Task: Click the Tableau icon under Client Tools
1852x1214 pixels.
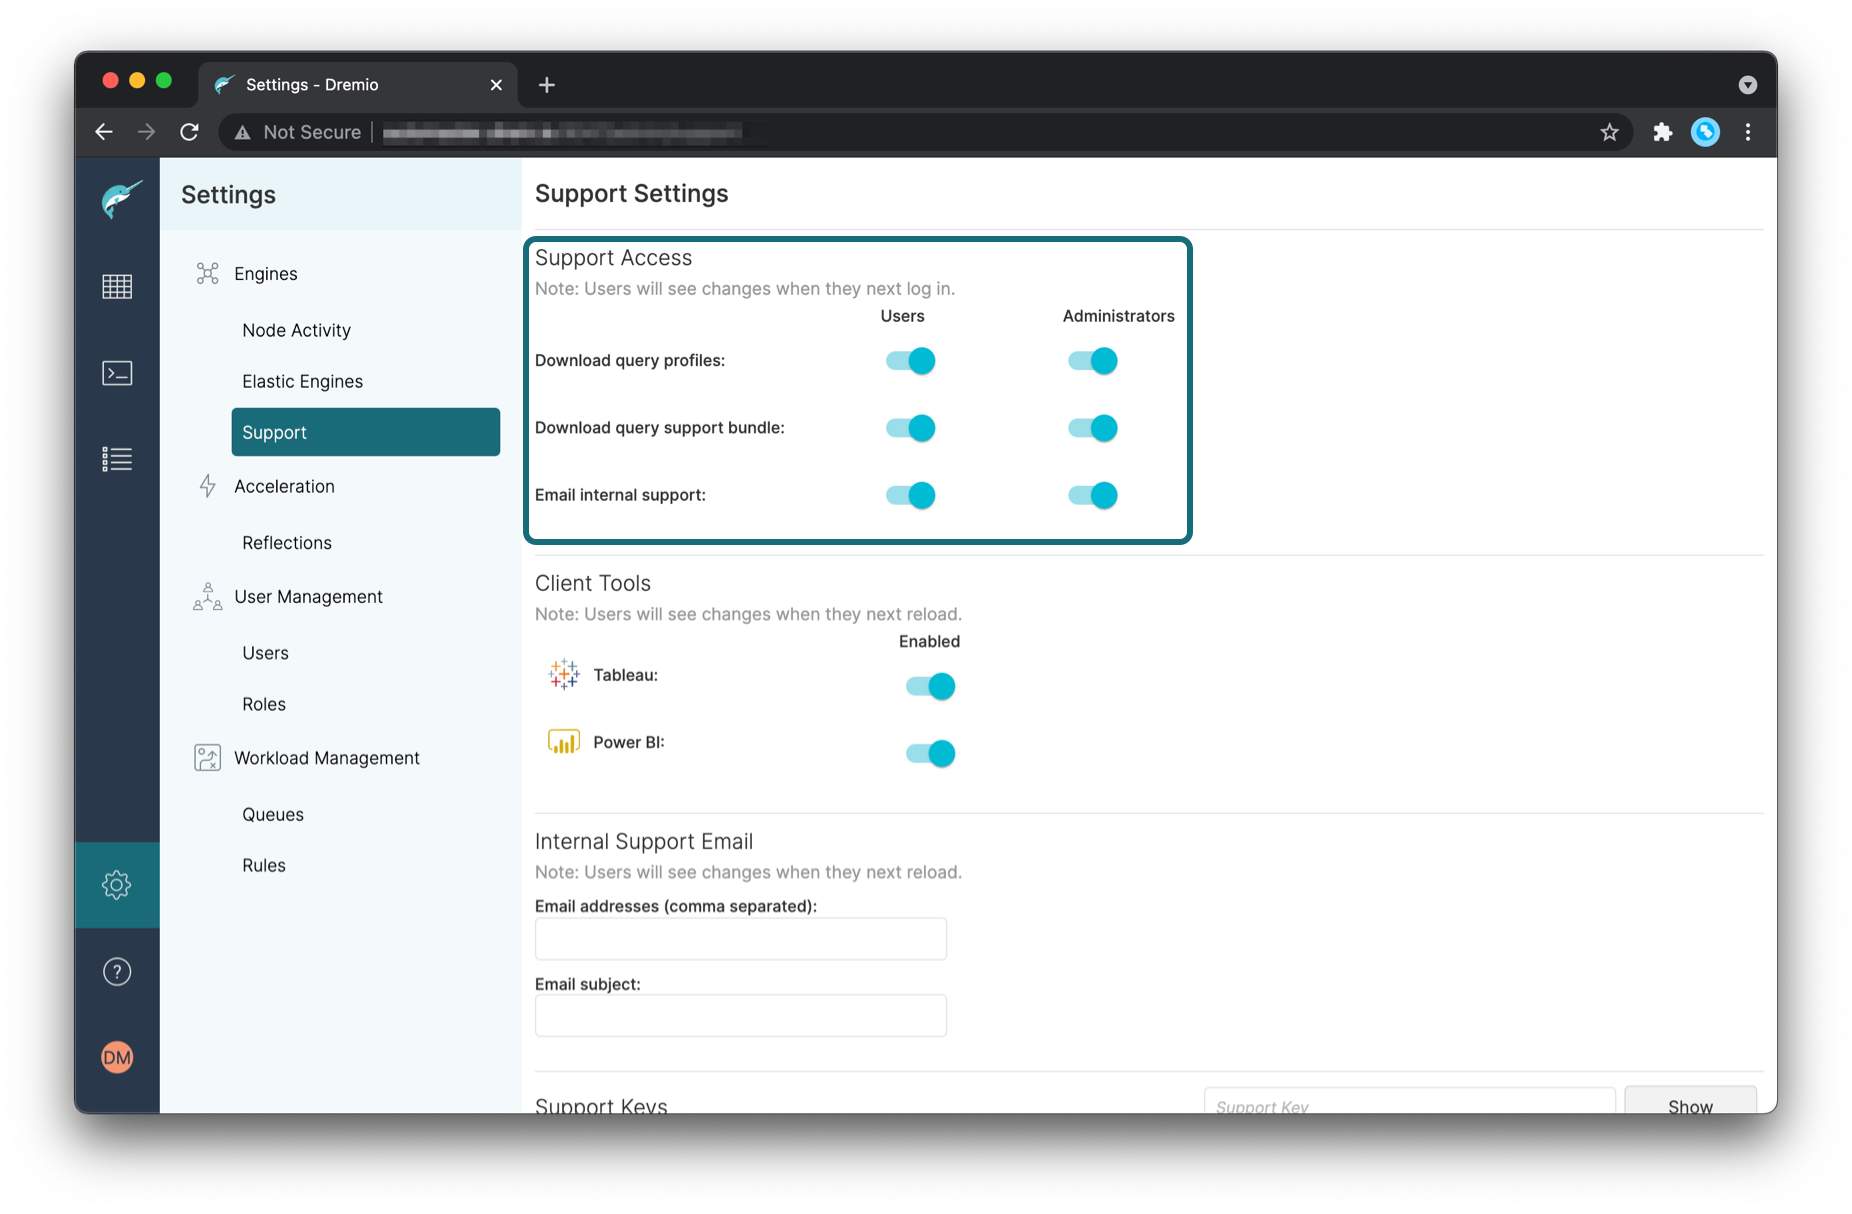Action: pyautogui.click(x=564, y=674)
